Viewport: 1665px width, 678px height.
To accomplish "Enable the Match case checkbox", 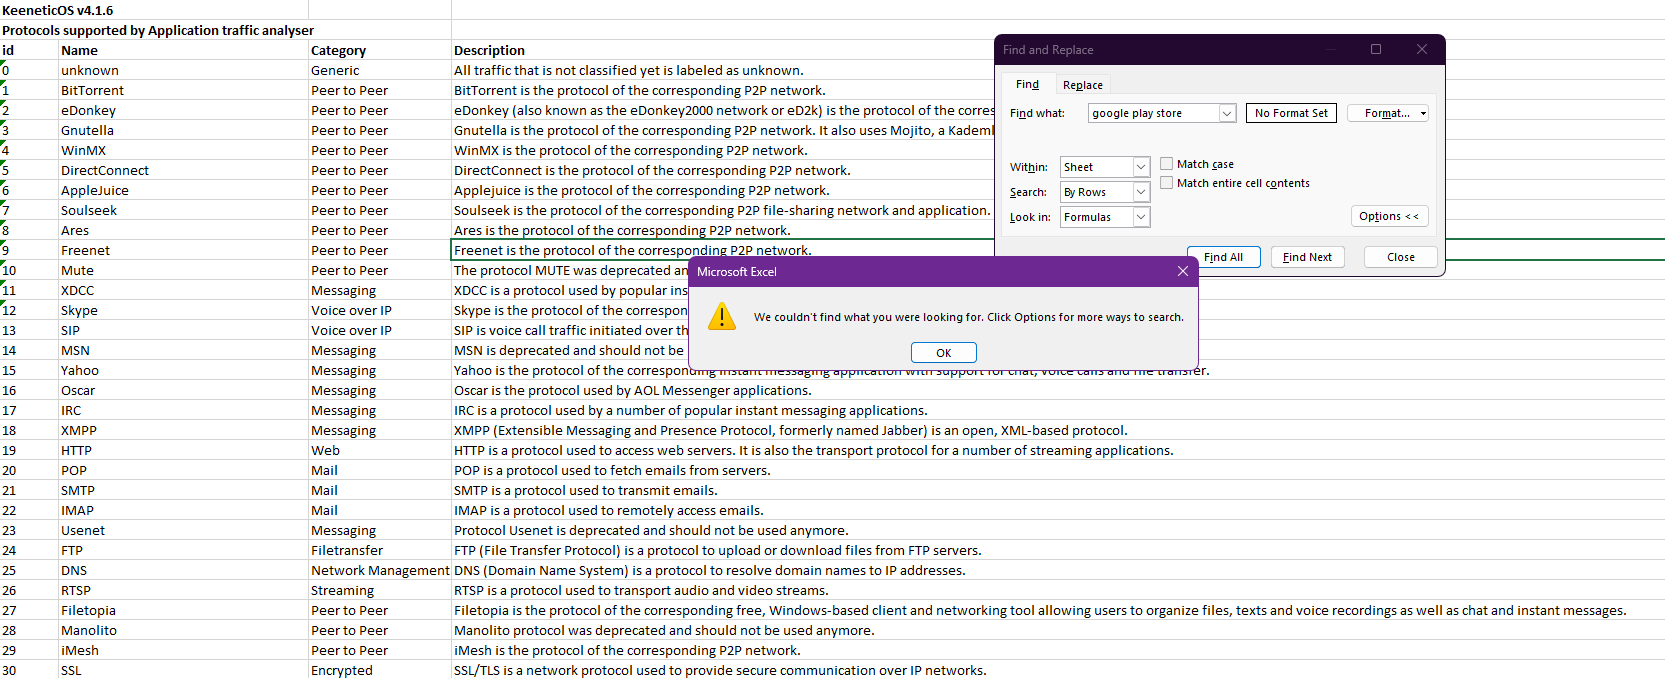I will tap(1166, 164).
